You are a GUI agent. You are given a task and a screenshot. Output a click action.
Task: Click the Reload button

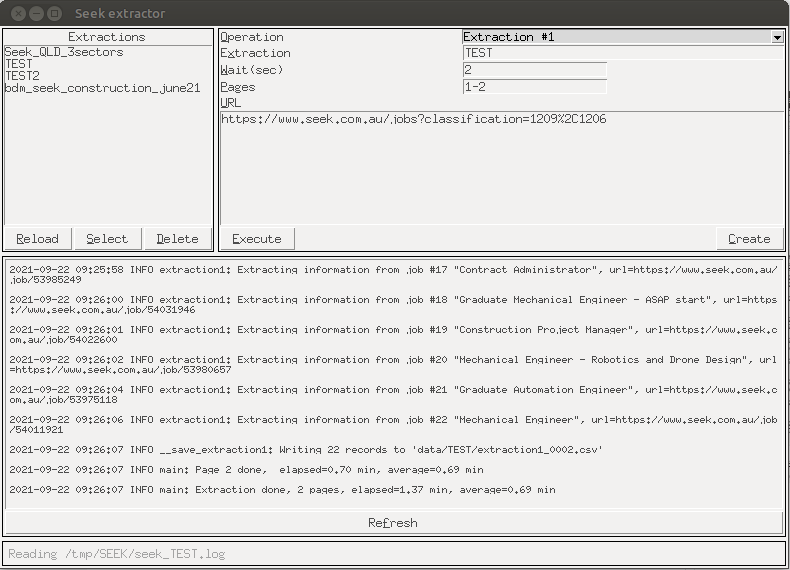pyautogui.click(x=38, y=238)
